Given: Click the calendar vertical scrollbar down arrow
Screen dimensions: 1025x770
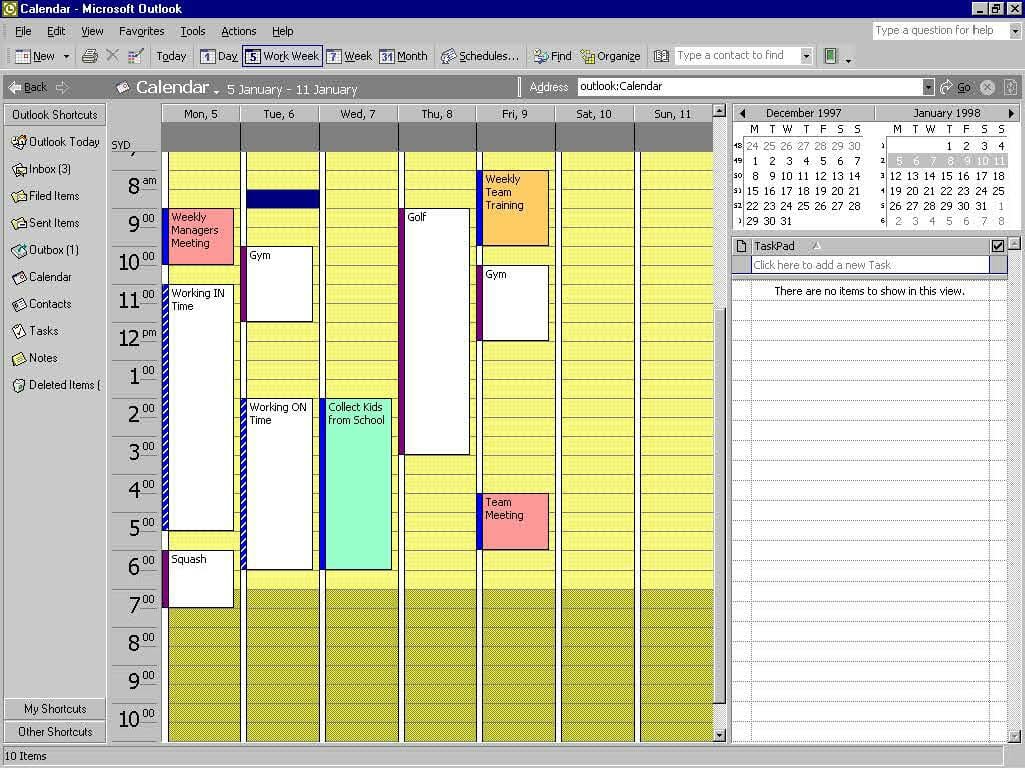Looking at the screenshot, I should 719,735.
